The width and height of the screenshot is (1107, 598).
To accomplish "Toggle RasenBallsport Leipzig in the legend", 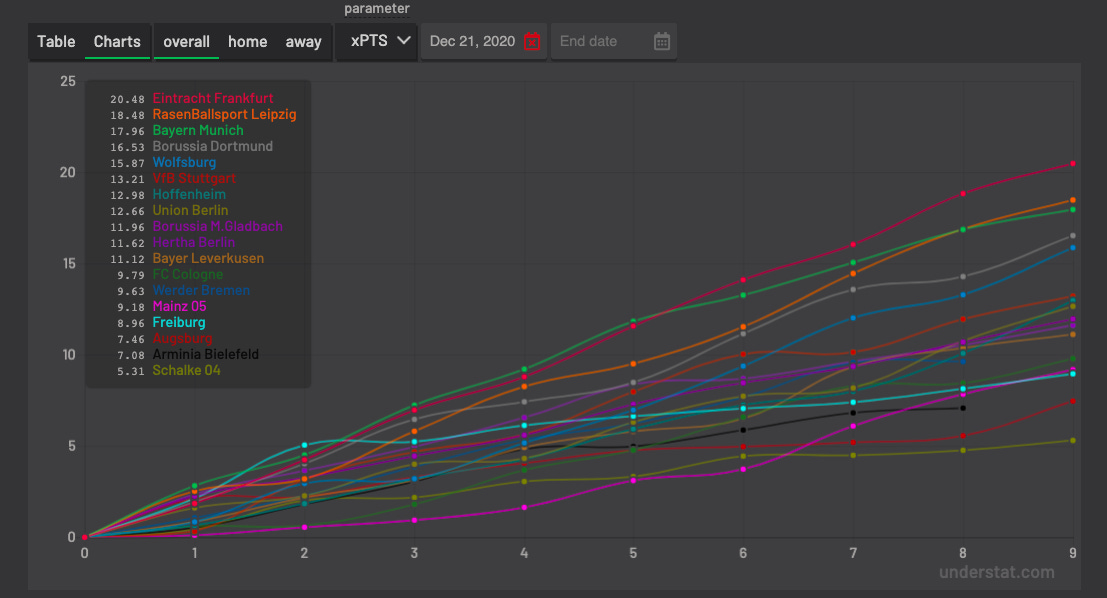I will 225,114.
